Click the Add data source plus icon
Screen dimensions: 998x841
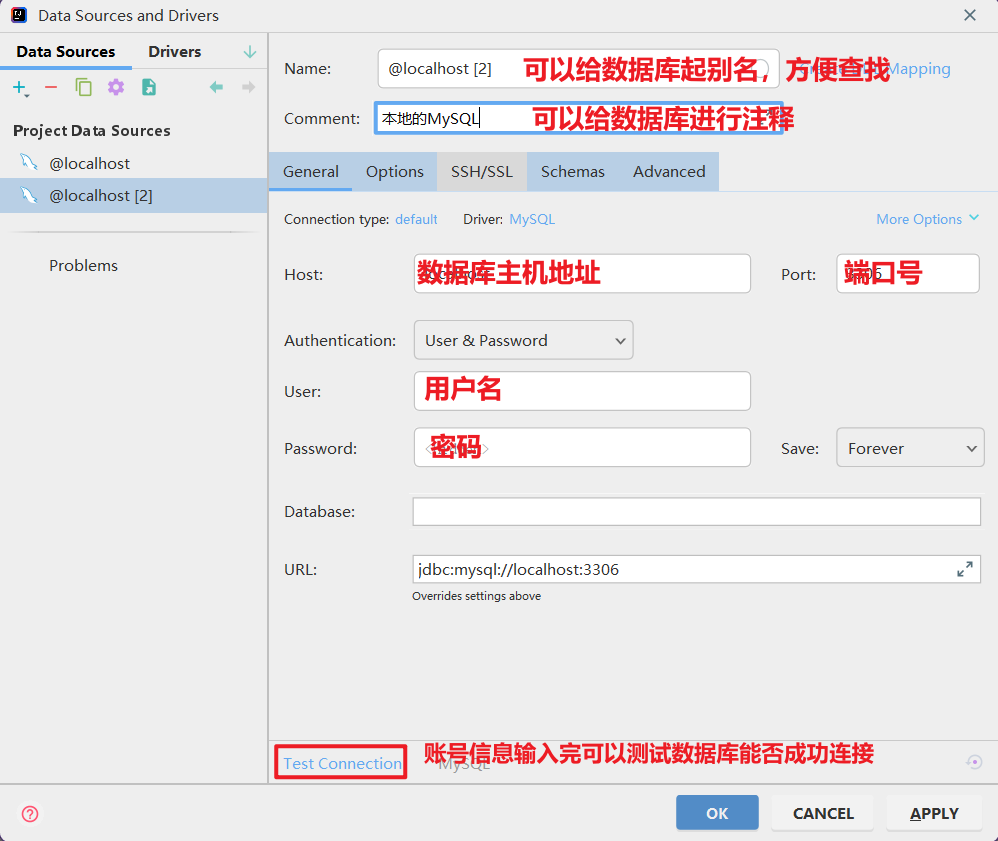coord(20,87)
